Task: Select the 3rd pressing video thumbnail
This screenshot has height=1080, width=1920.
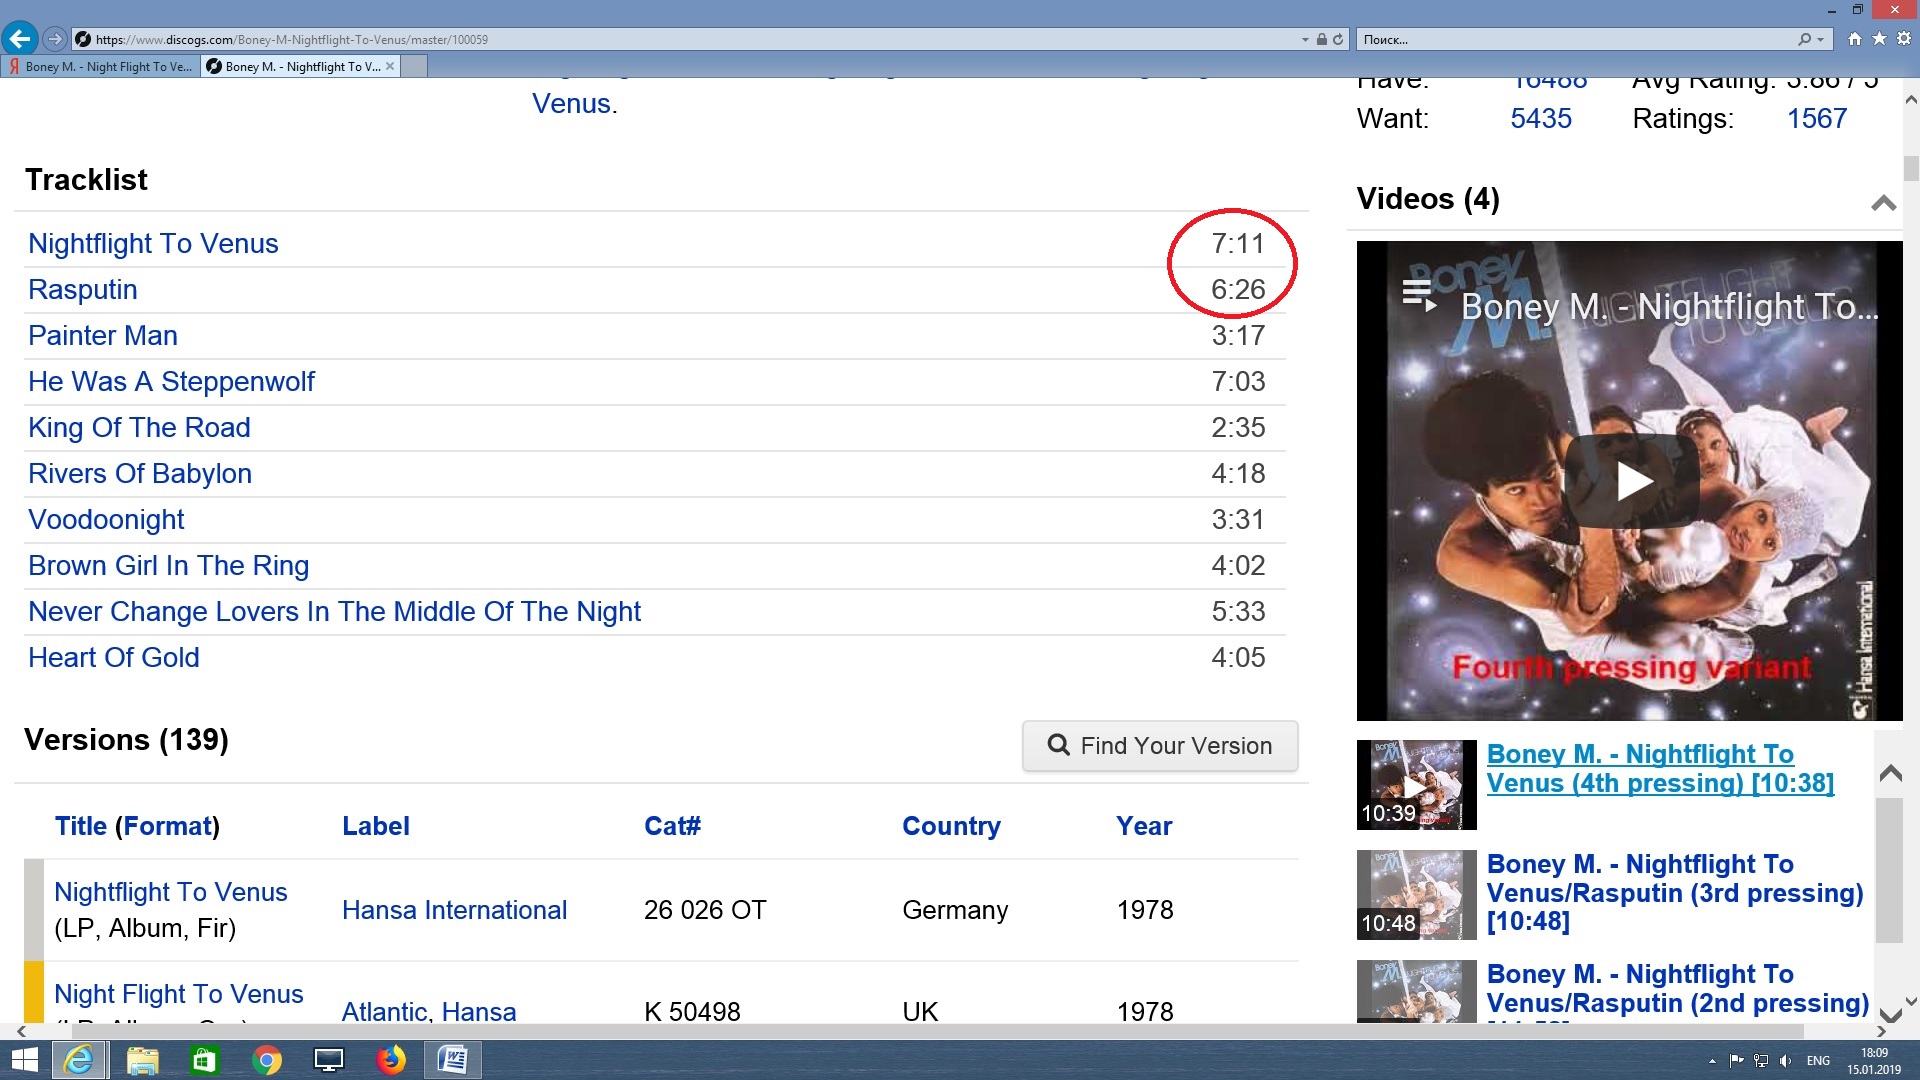Action: pos(1416,895)
